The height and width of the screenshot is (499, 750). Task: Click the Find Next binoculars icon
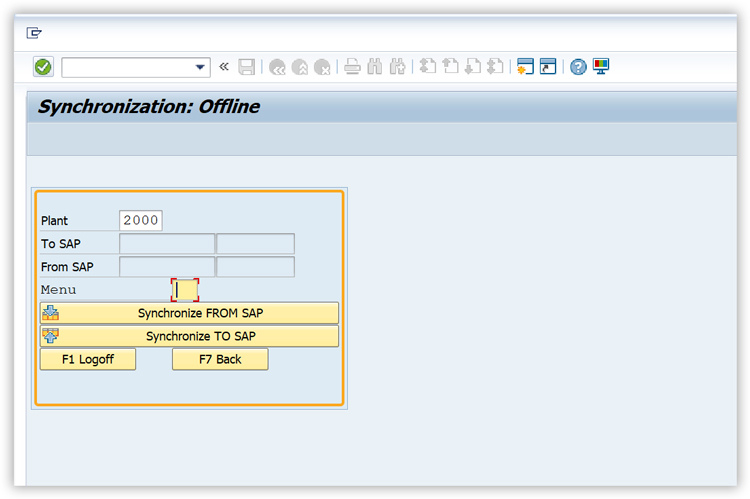coord(397,67)
